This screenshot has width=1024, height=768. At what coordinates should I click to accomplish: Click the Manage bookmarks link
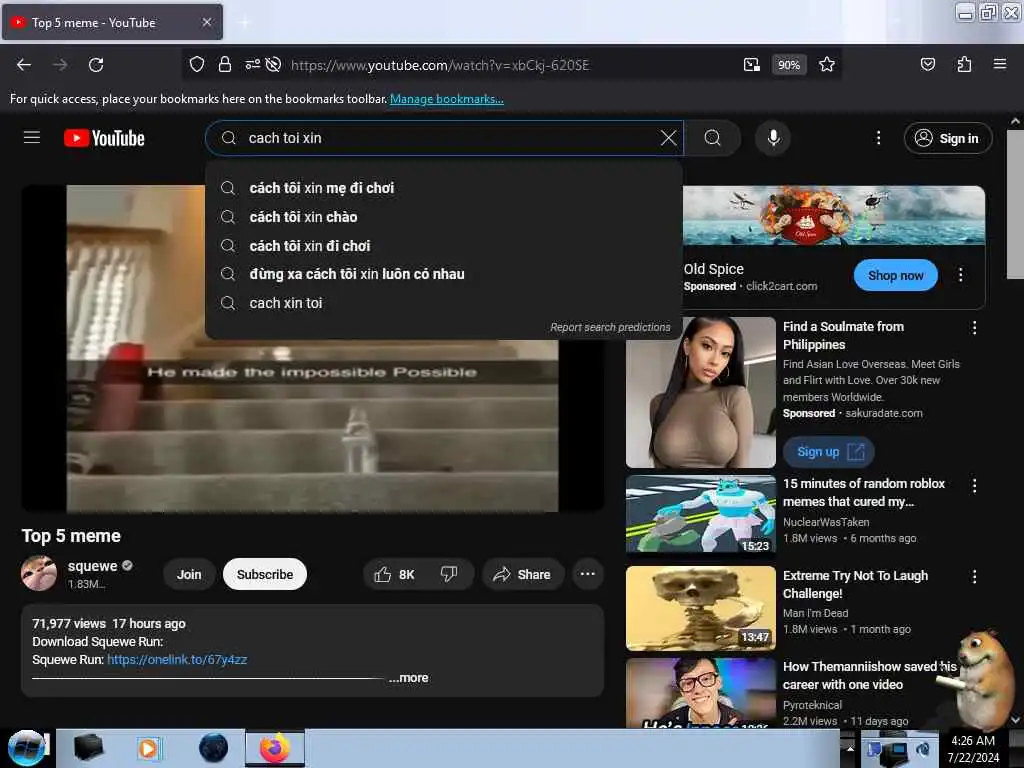point(447,99)
